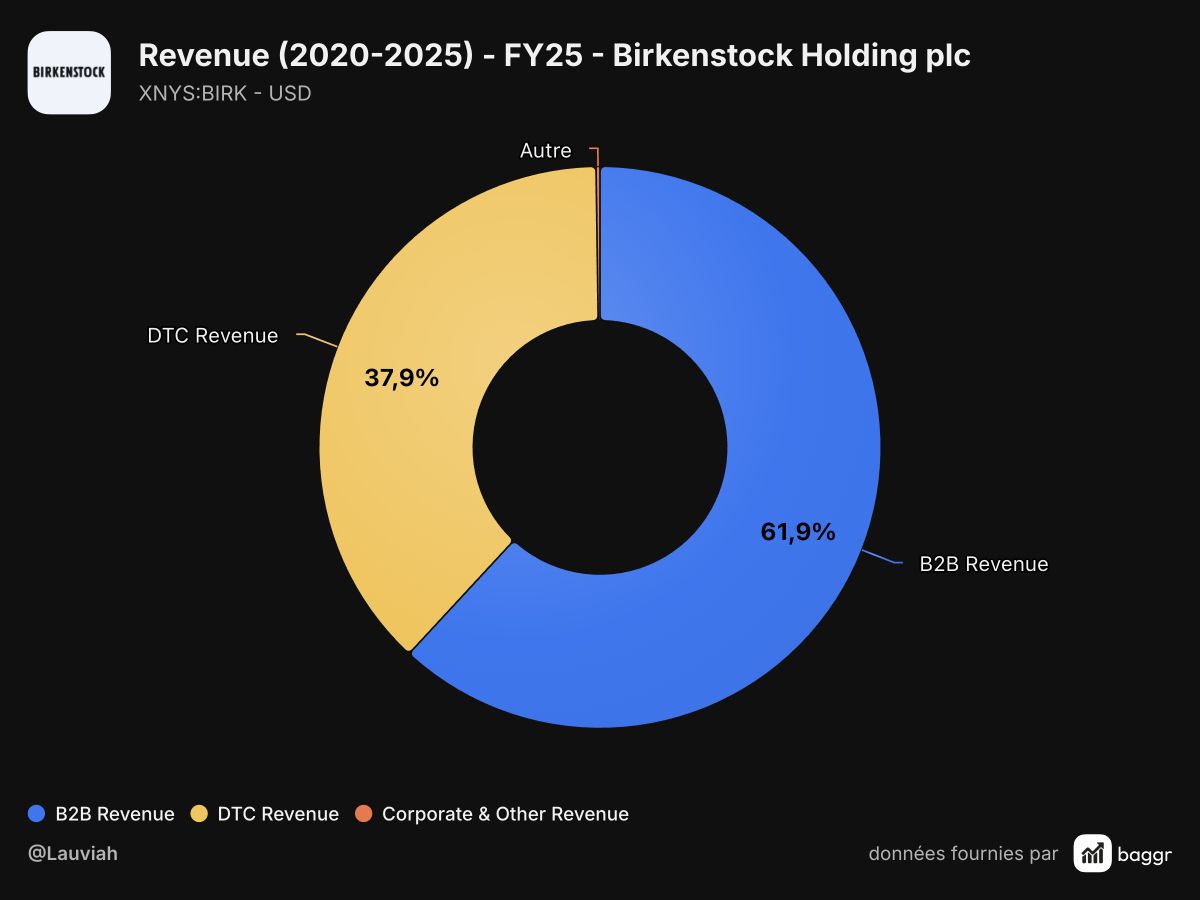The width and height of the screenshot is (1200, 900).
Task: Toggle DTC Revenue legend entry
Action: [264, 814]
